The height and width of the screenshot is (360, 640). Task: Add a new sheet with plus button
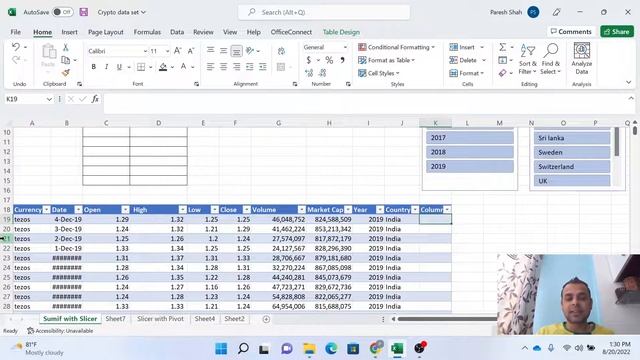click(266, 319)
